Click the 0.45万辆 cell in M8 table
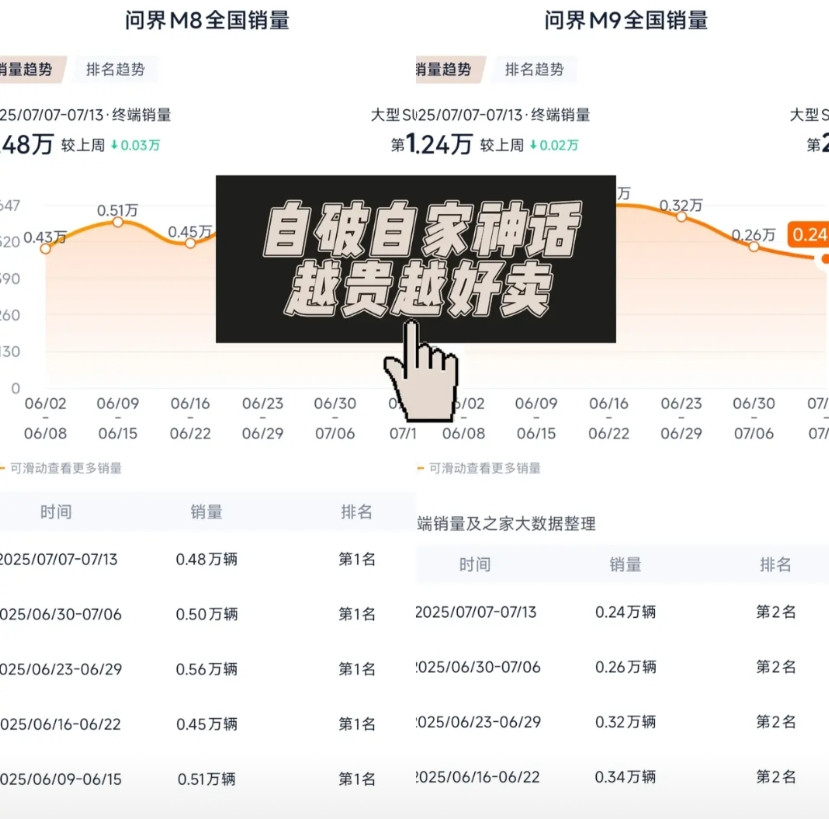829x819 pixels. 207,724
